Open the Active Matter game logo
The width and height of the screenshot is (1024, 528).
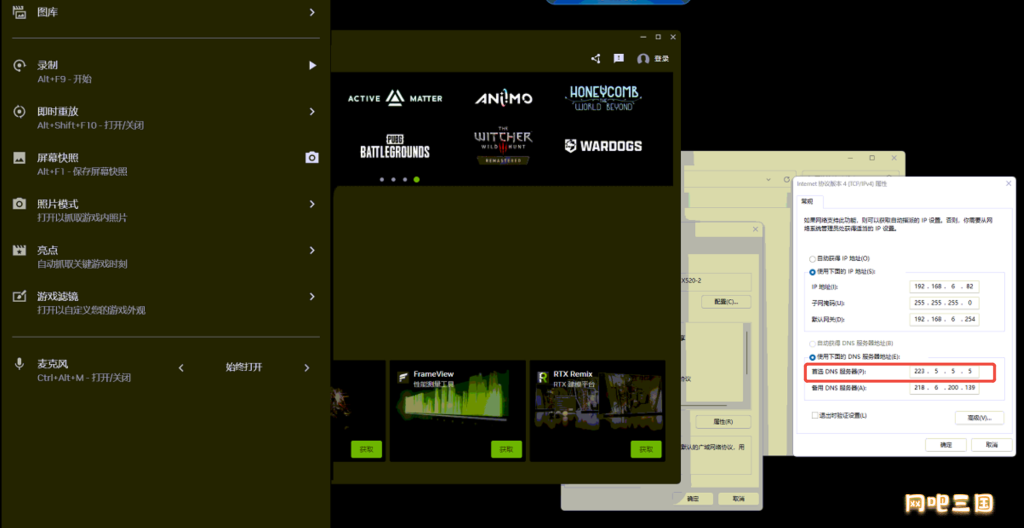[394, 99]
